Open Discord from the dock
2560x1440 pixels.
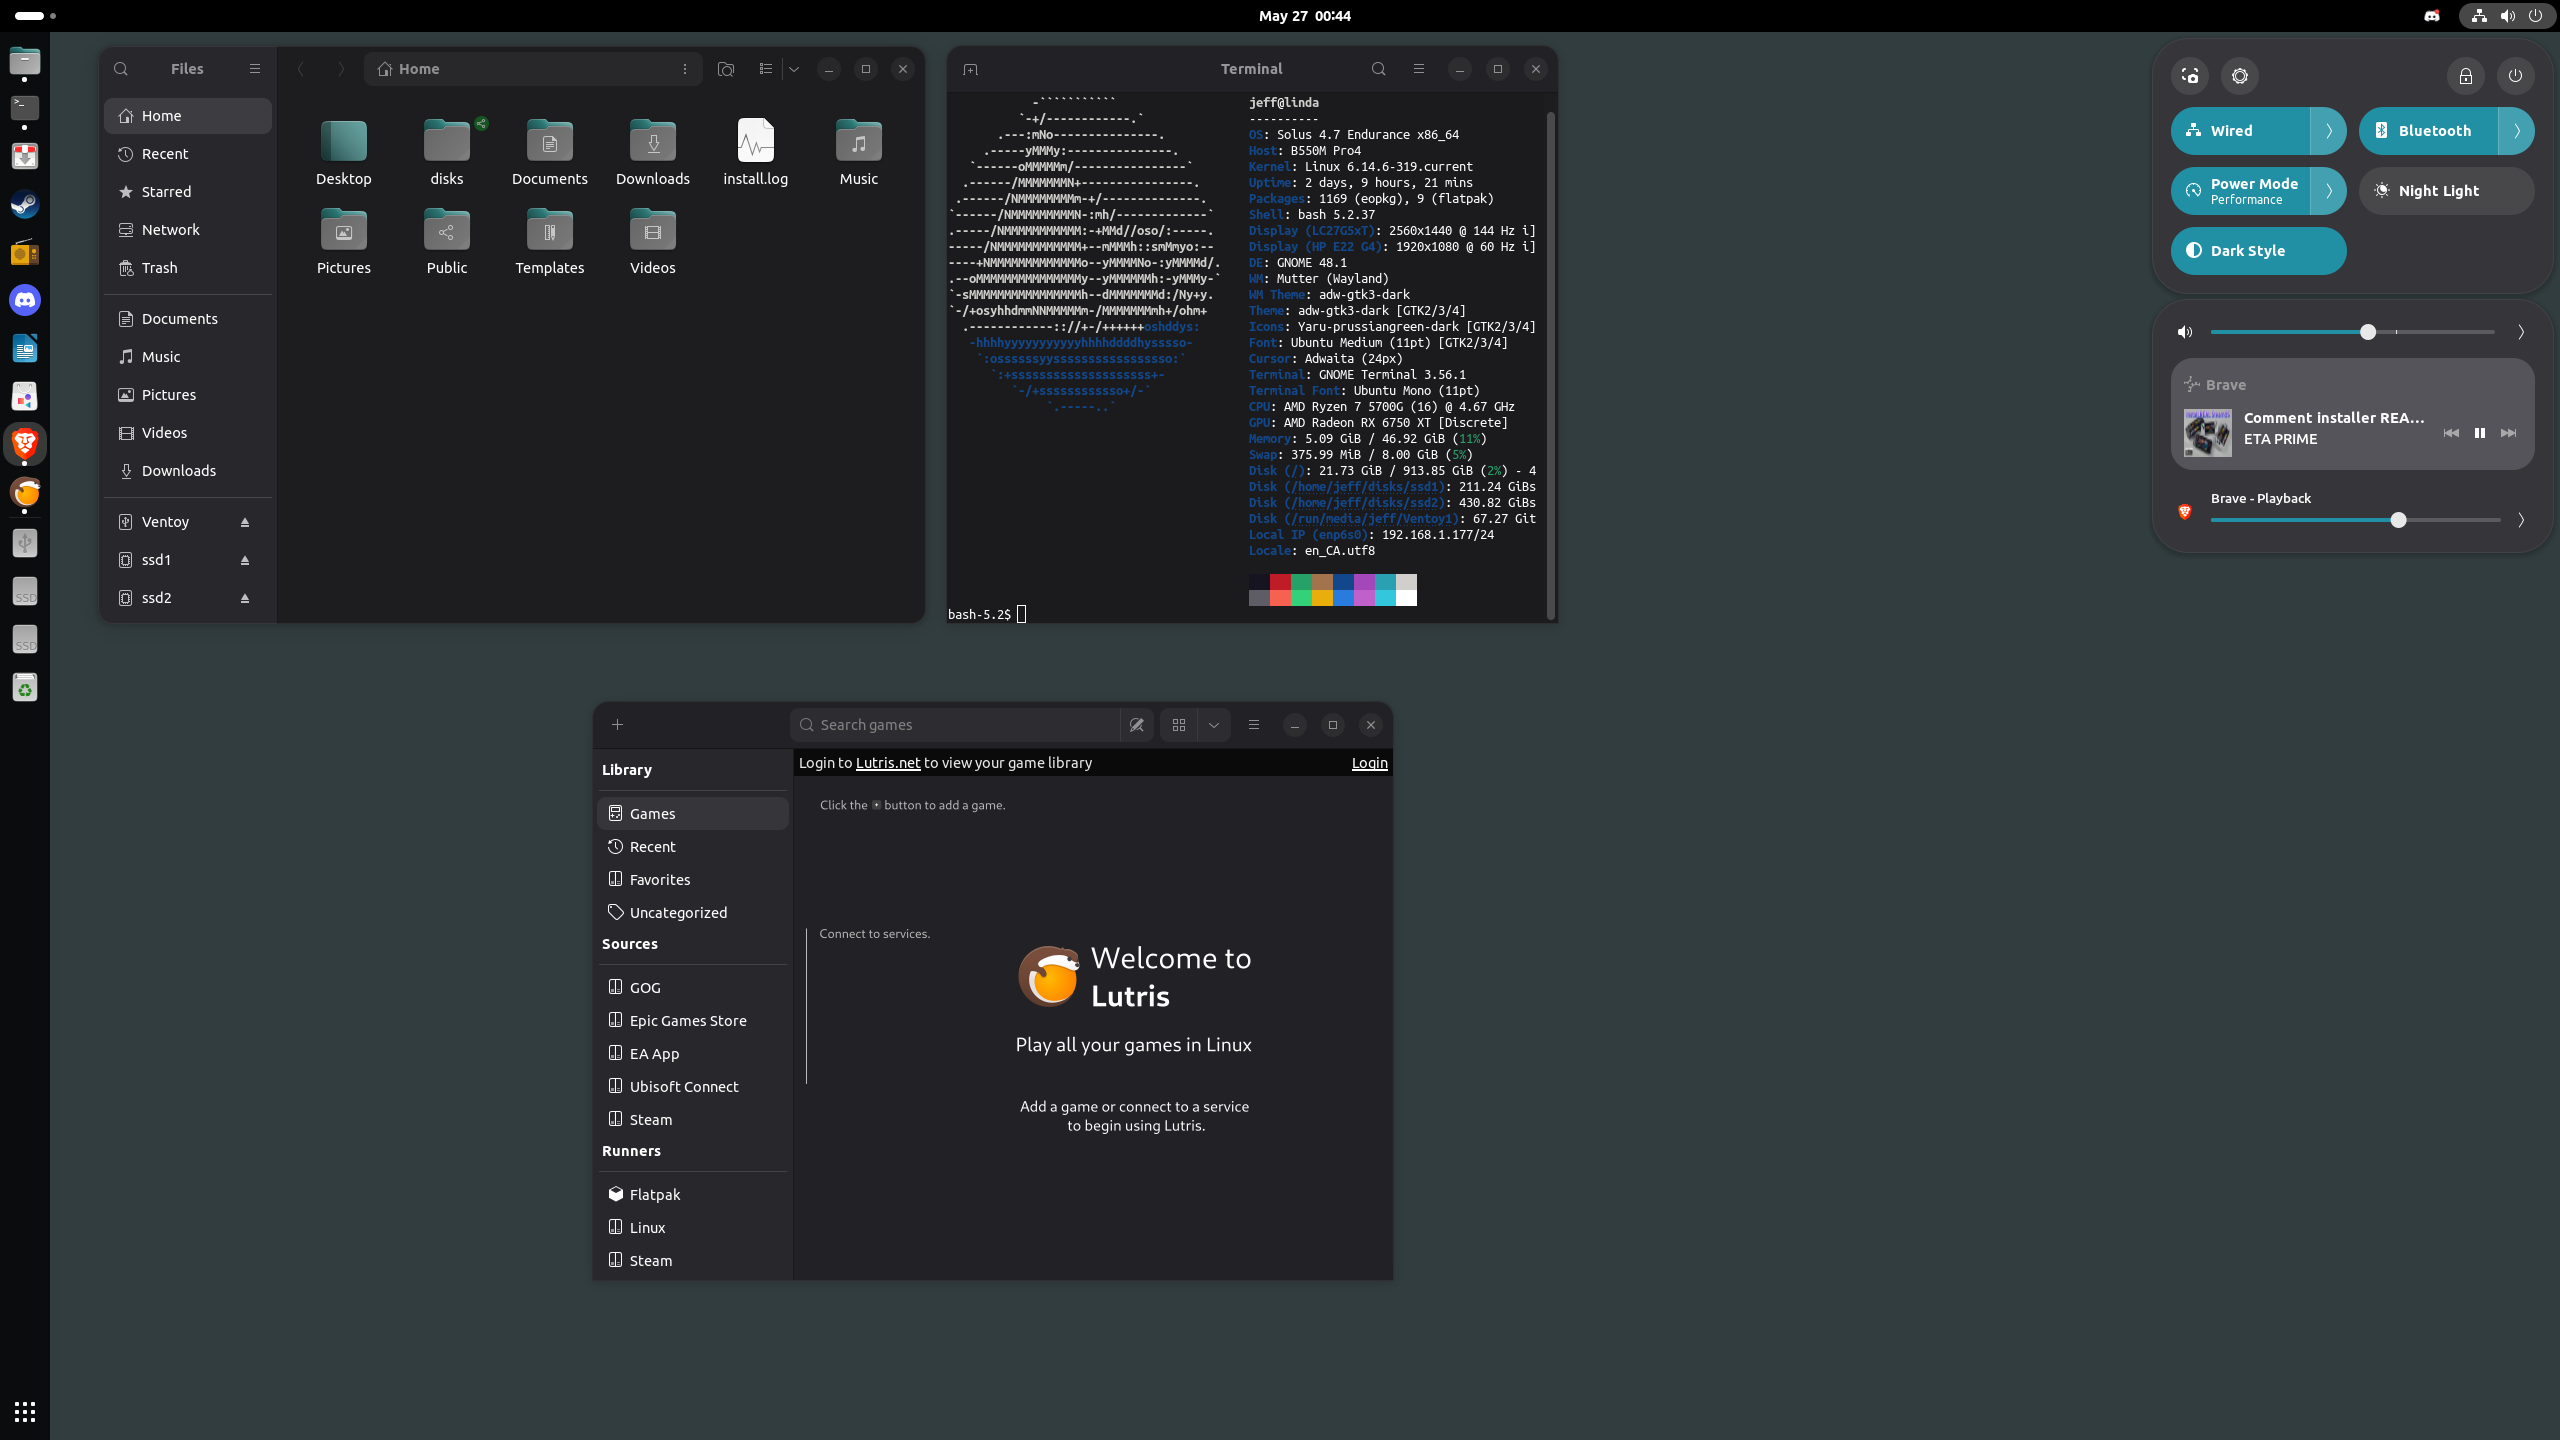(x=25, y=300)
